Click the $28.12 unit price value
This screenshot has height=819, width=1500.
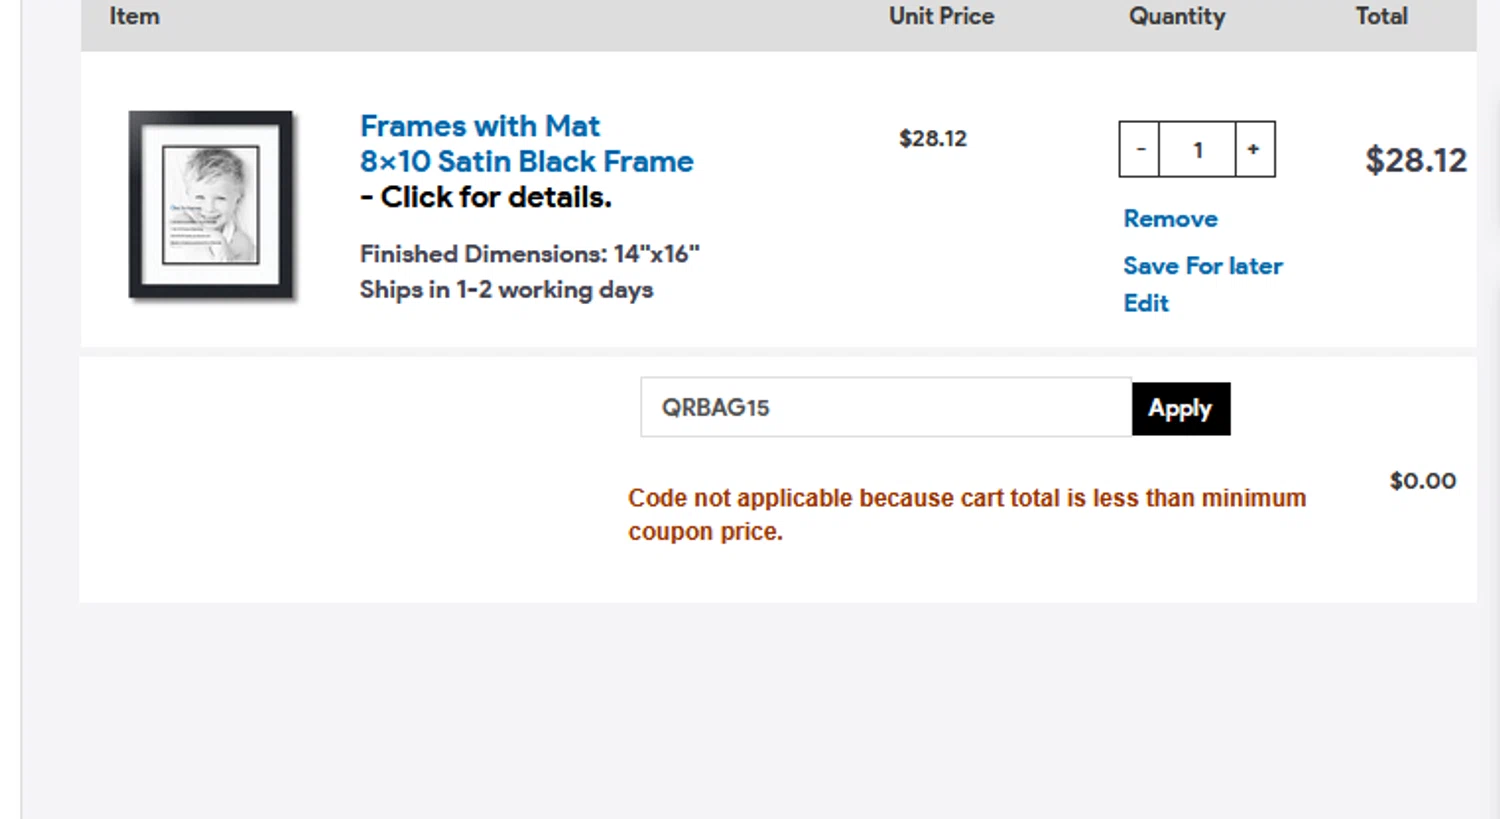coord(932,139)
